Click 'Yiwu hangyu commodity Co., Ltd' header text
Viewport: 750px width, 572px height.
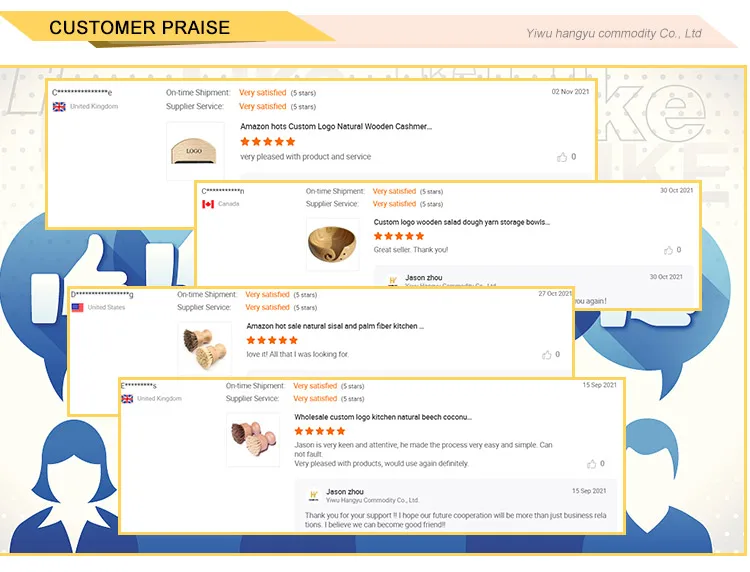(613, 34)
